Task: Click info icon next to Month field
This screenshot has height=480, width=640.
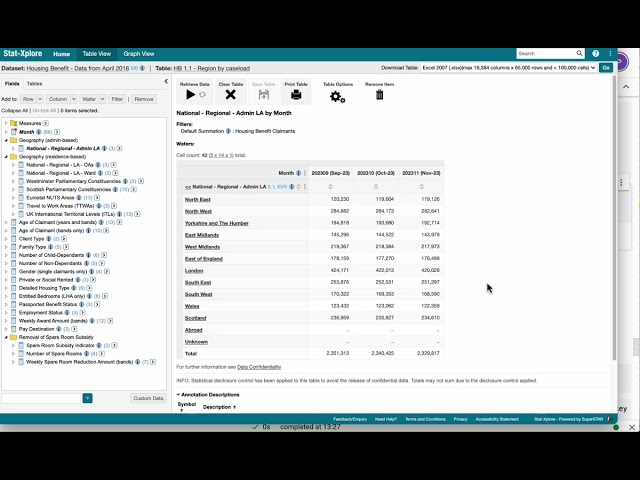Action: click(38, 132)
